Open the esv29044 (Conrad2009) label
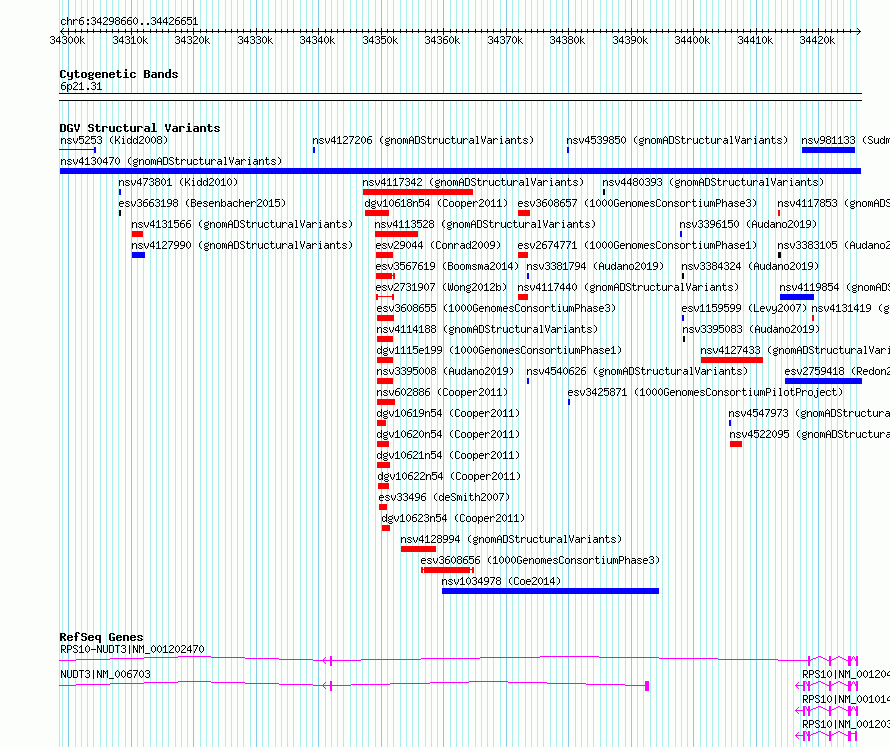This screenshot has height=747, width=890. [438, 245]
